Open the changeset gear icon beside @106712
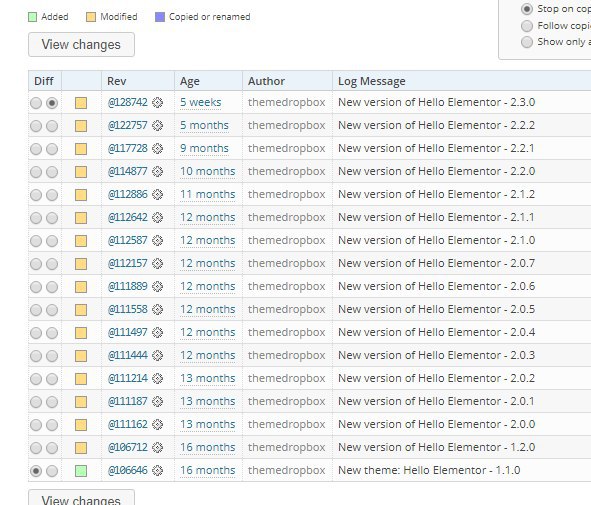Viewport: 591px width, 505px height. coord(158,447)
